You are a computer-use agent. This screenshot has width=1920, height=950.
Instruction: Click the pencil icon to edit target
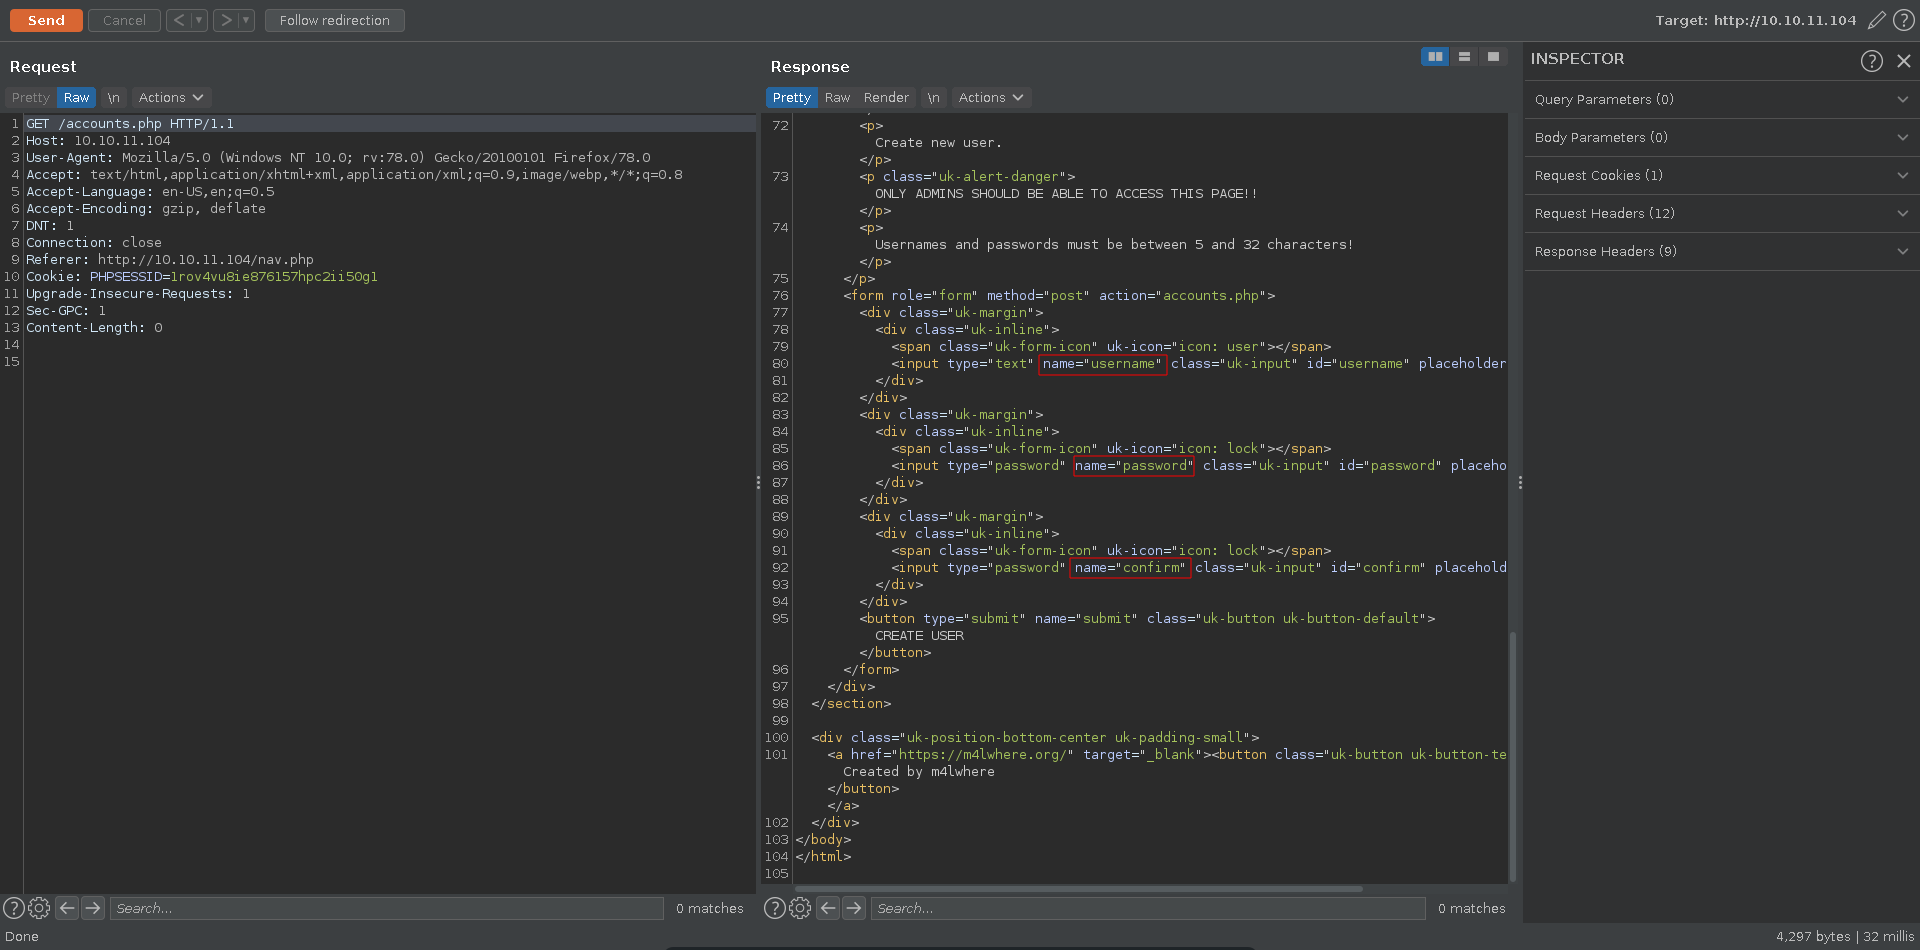tap(1877, 20)
